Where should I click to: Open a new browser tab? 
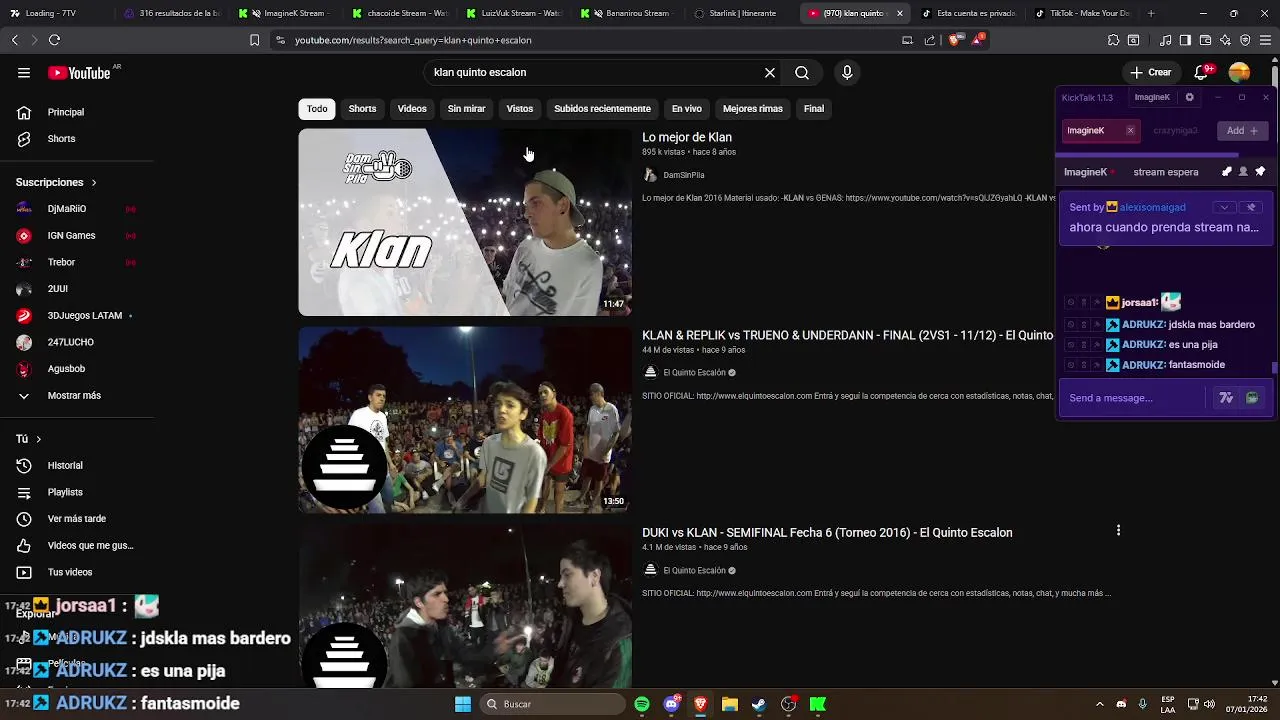[1151, 13]
